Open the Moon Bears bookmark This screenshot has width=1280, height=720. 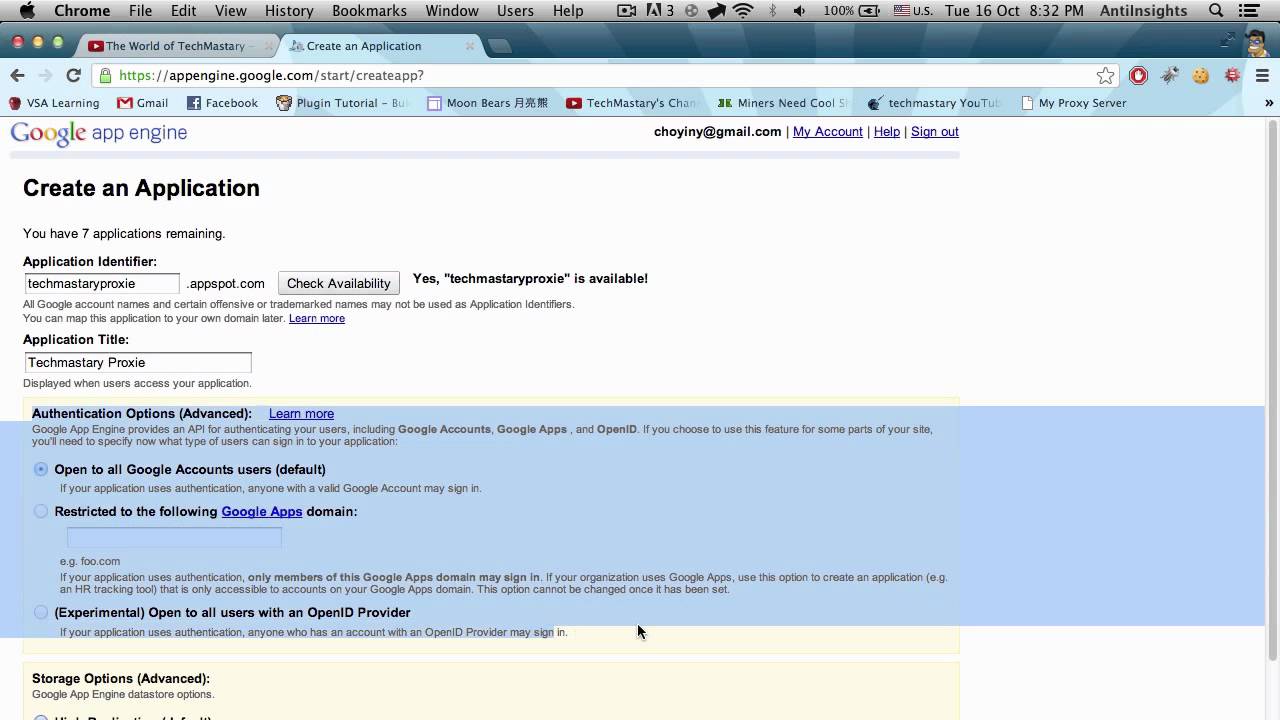coord(488,103)
